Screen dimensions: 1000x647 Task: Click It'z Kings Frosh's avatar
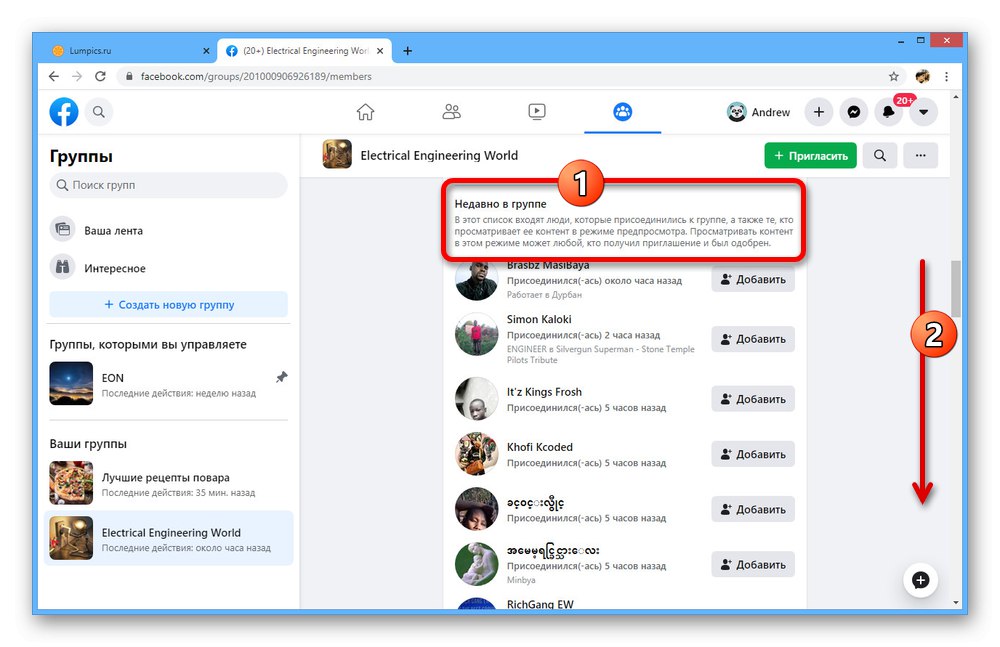476,399
